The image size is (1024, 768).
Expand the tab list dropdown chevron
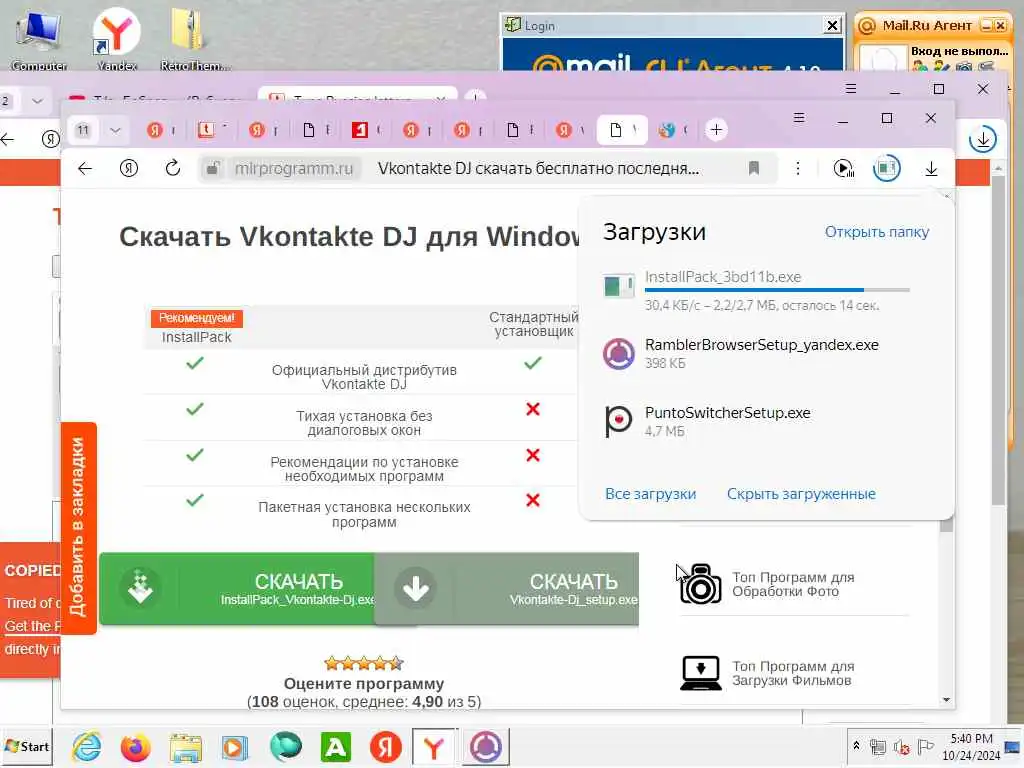pos(116,130)
